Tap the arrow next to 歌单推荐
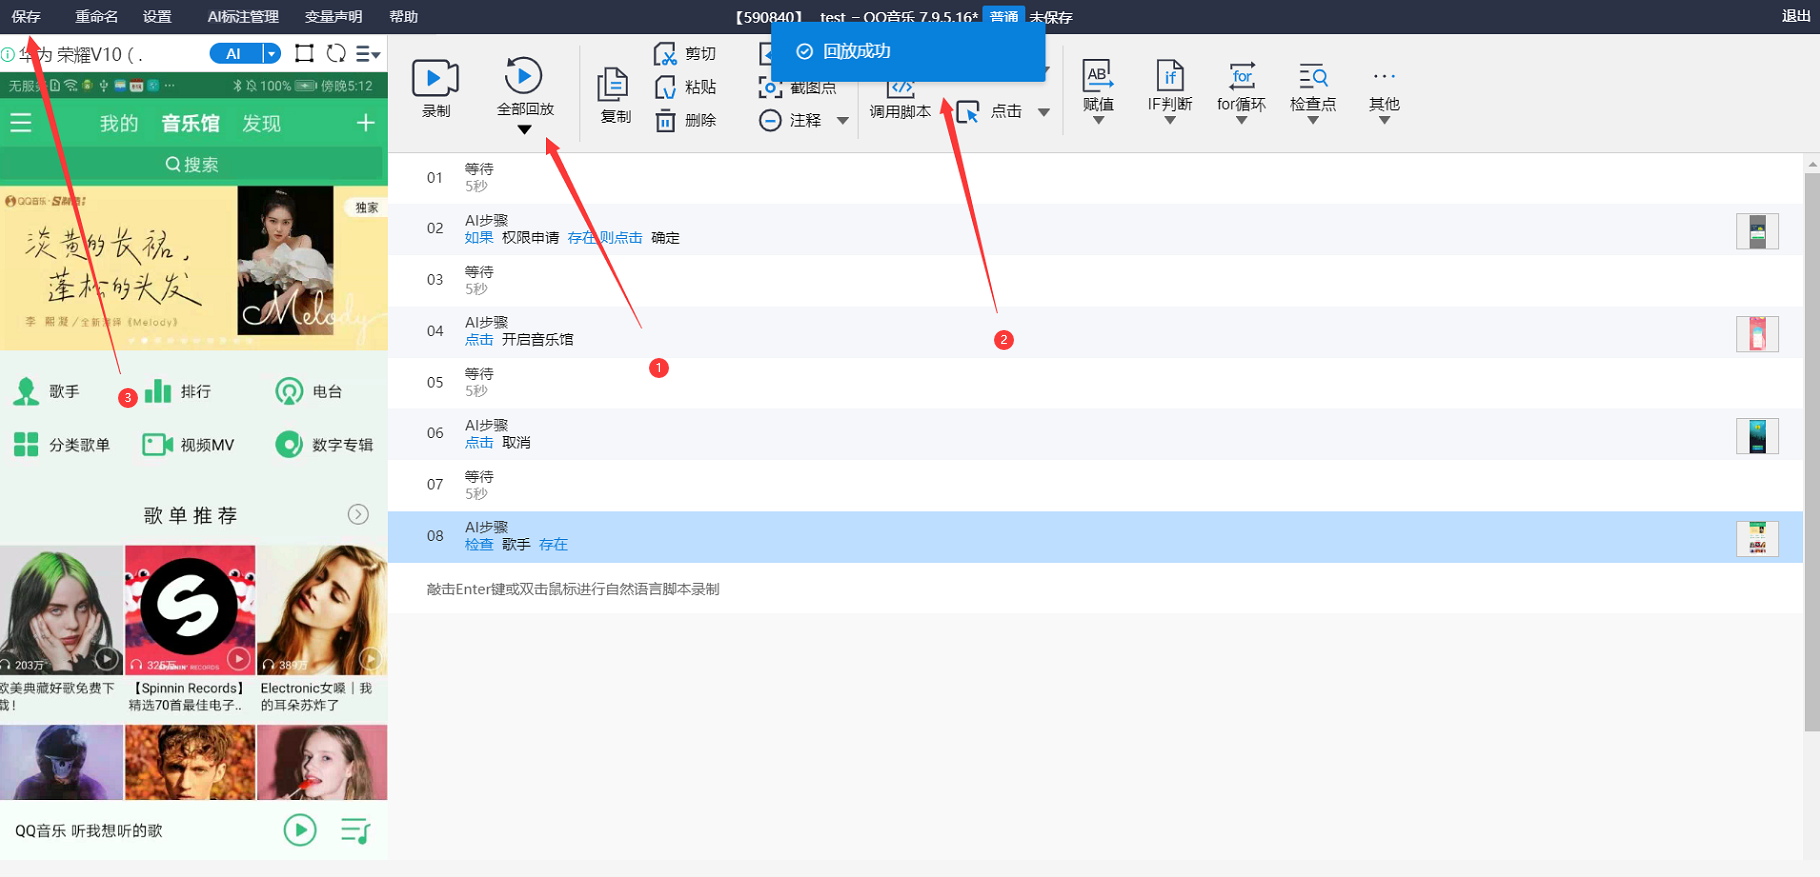1820x877 pixels. (358, 514)
